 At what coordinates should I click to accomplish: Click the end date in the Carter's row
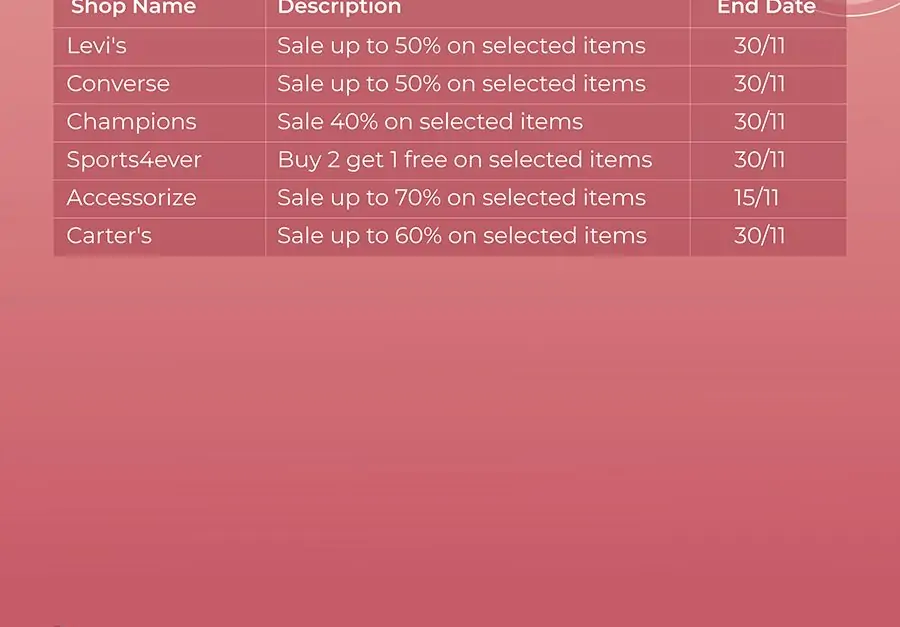click(x=759, y=236)
